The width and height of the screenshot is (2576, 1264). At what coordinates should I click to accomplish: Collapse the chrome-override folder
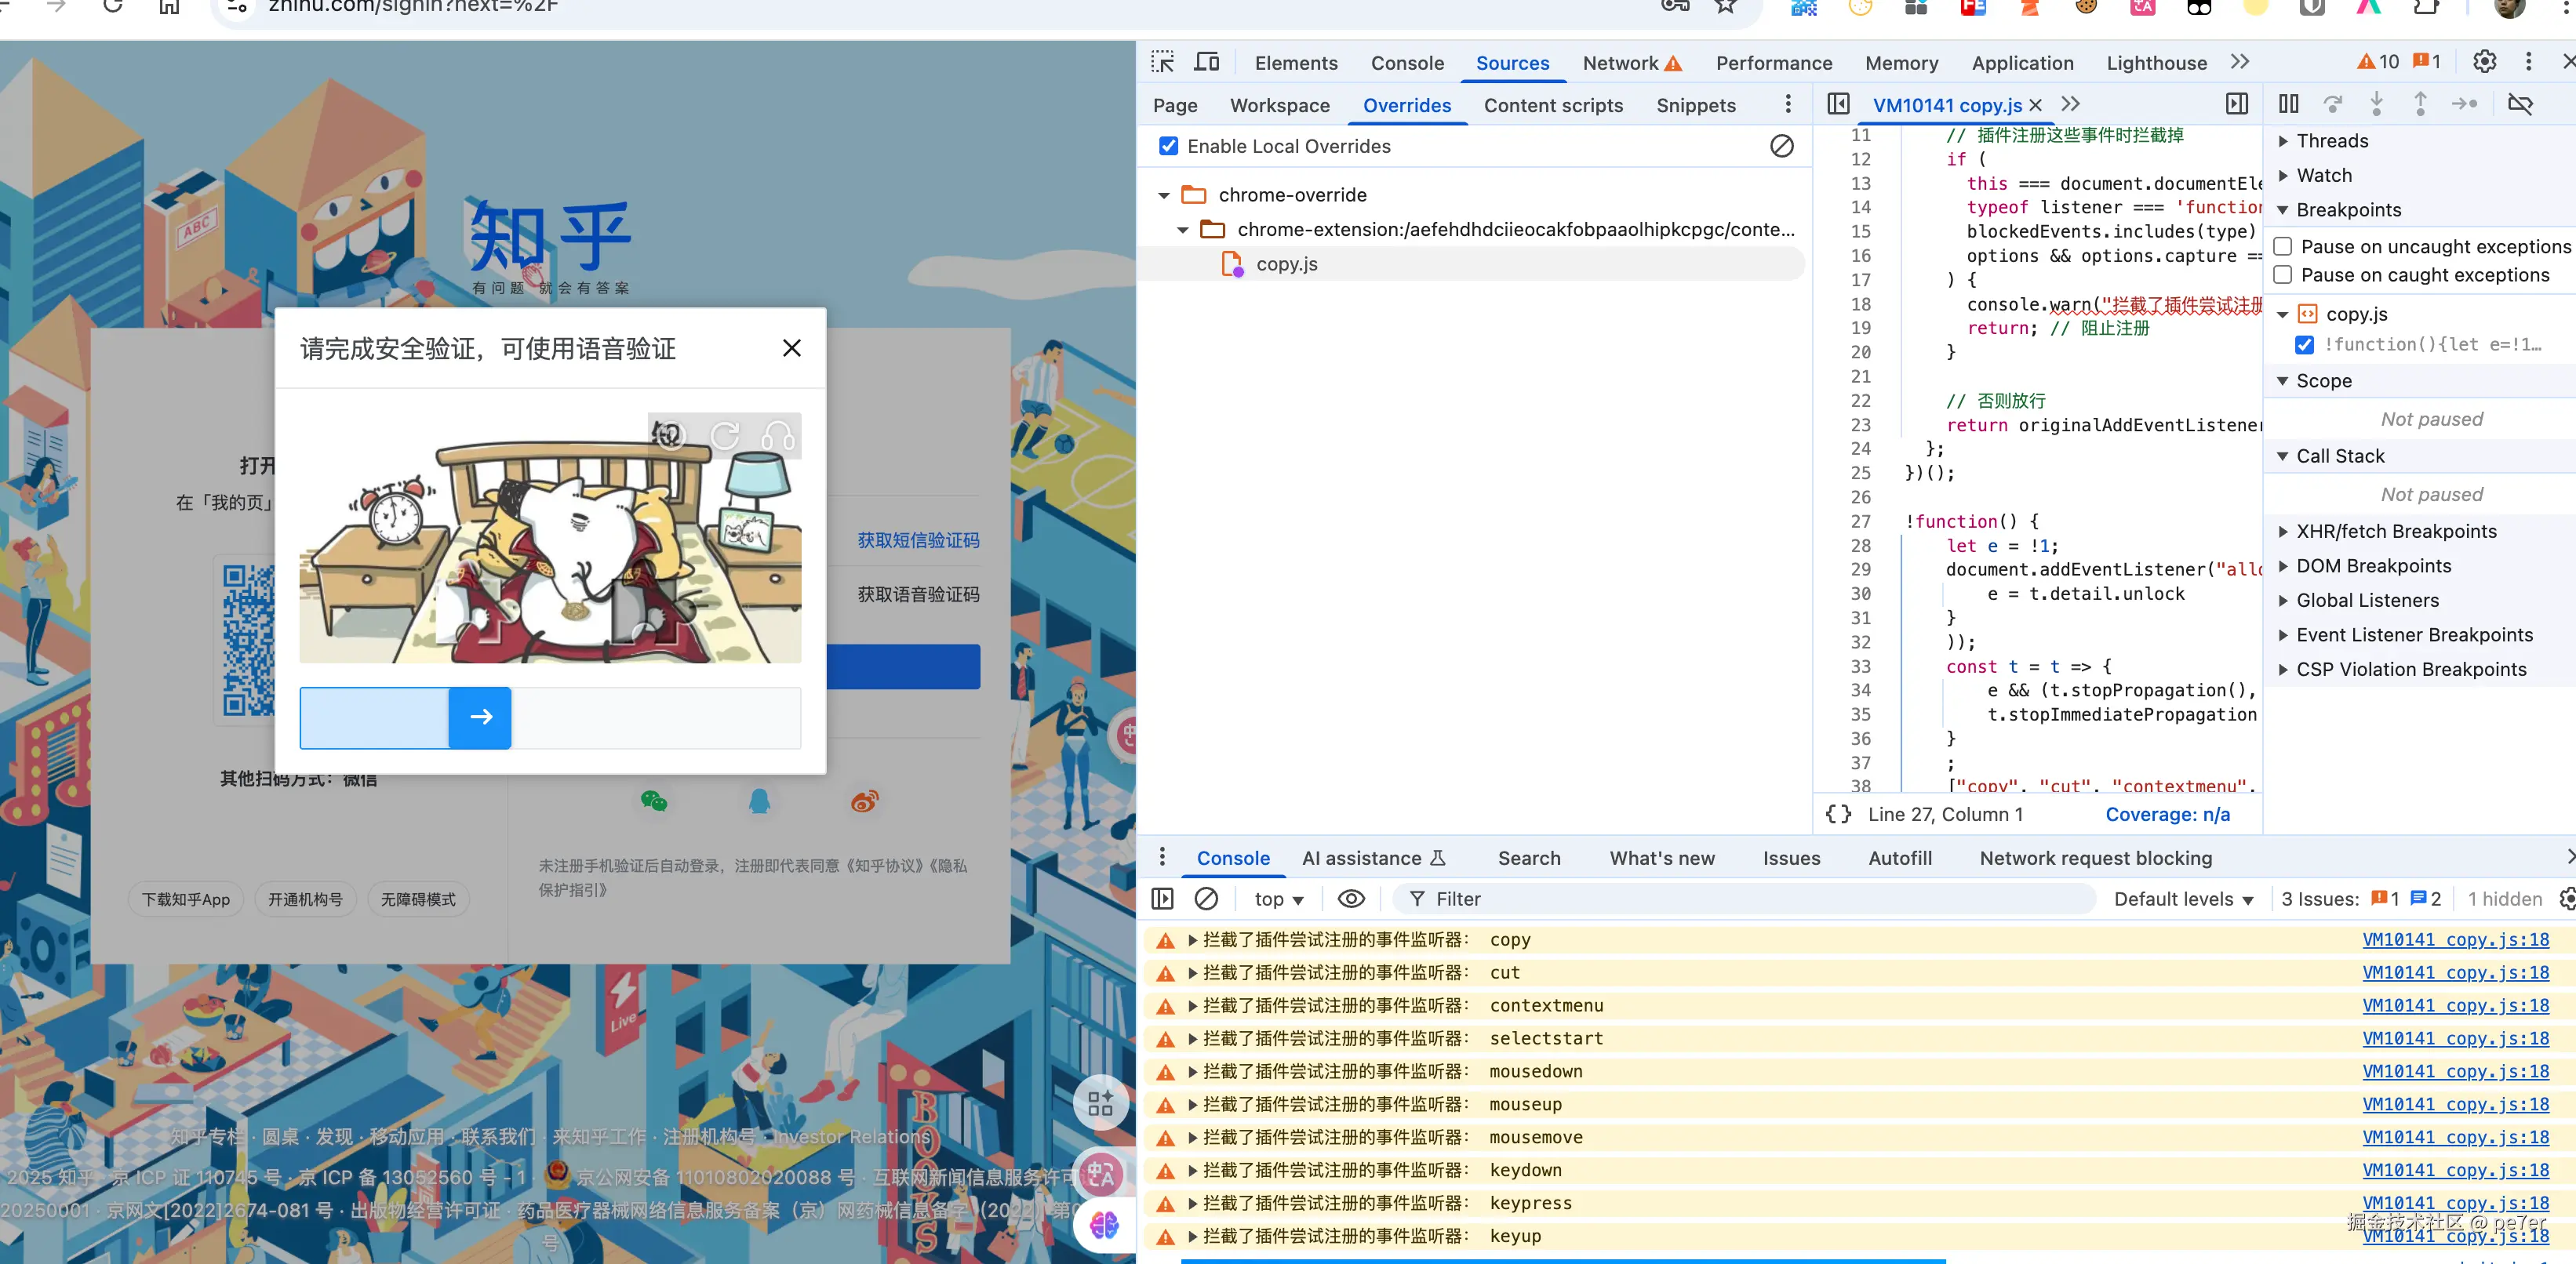tap(1164, 196)
